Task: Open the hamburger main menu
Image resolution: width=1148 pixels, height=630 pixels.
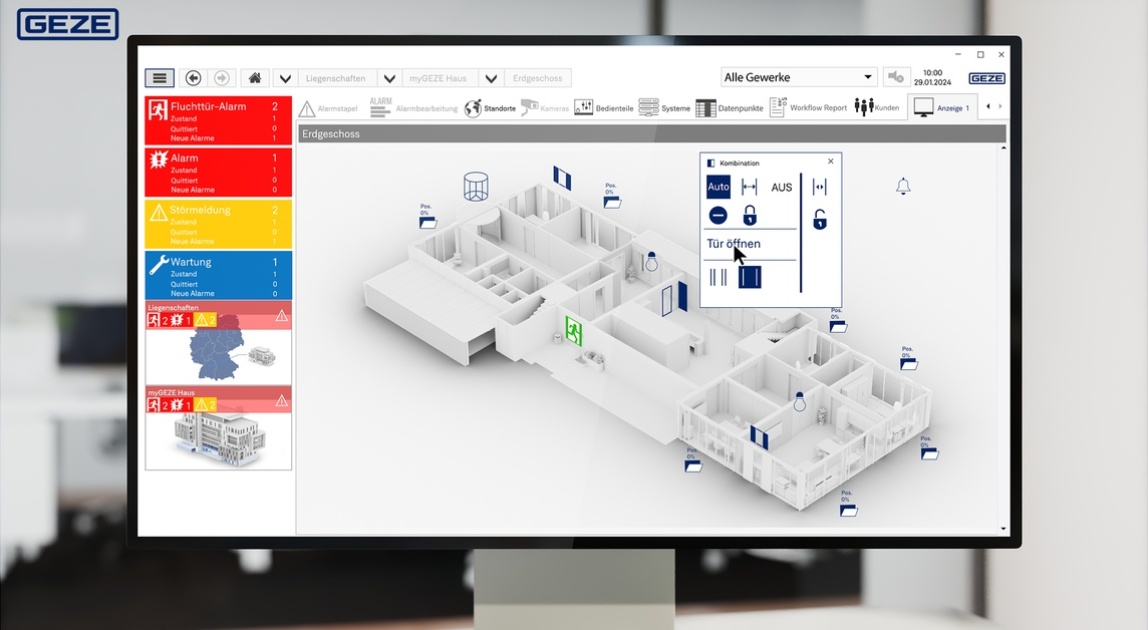Action: pos(159,78)
